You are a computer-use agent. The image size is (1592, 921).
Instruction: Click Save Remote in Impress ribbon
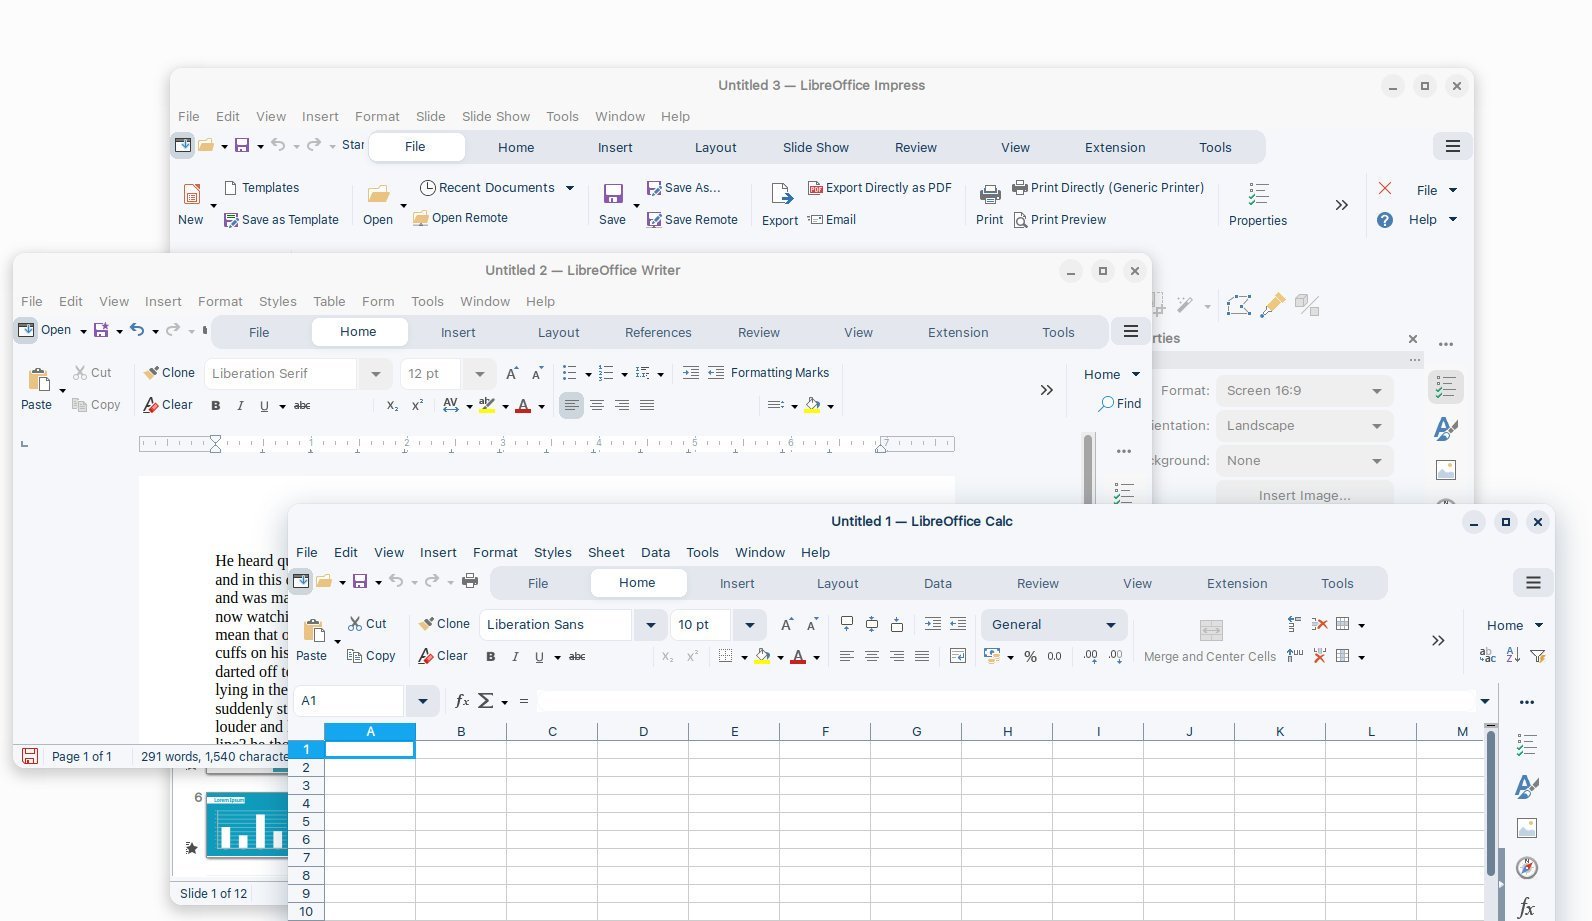pos(692,220)
